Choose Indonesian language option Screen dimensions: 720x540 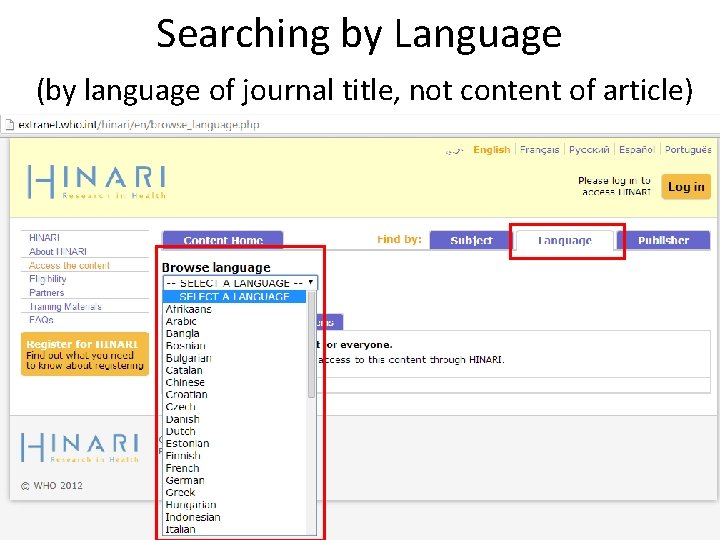(x=193, y=517)
